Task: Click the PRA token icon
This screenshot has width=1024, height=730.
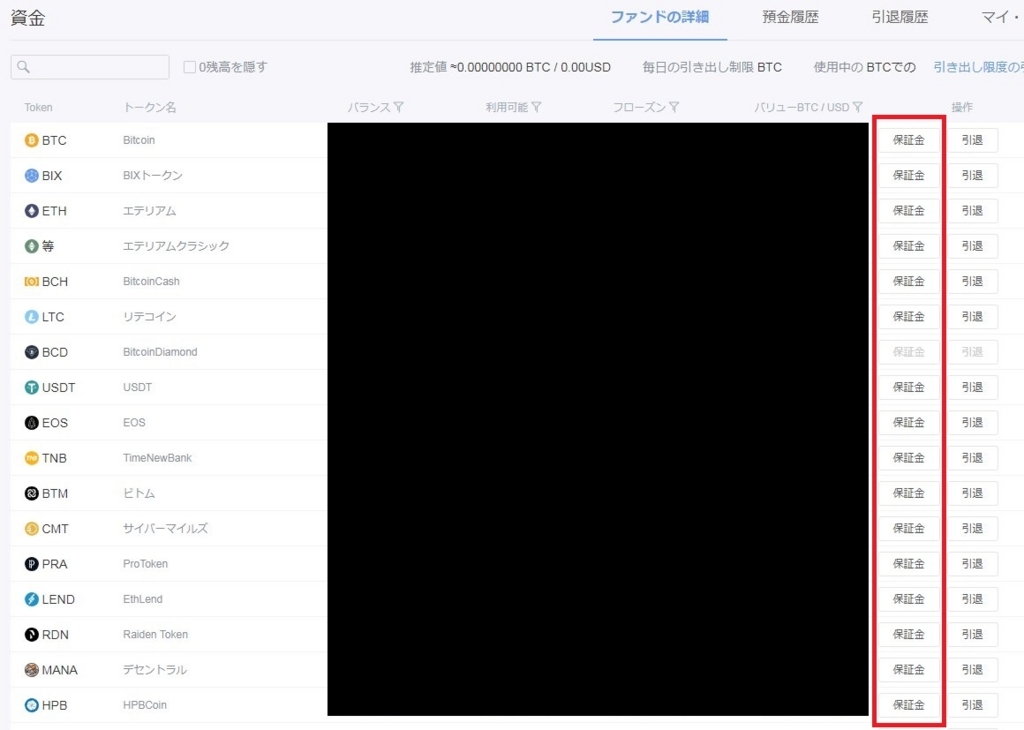Action: (x=31, y=563)
